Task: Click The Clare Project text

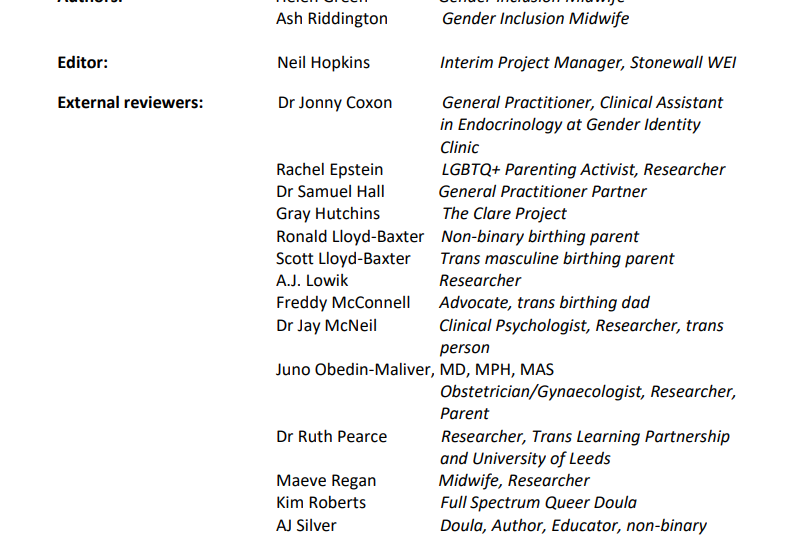Action: (504, 214)
